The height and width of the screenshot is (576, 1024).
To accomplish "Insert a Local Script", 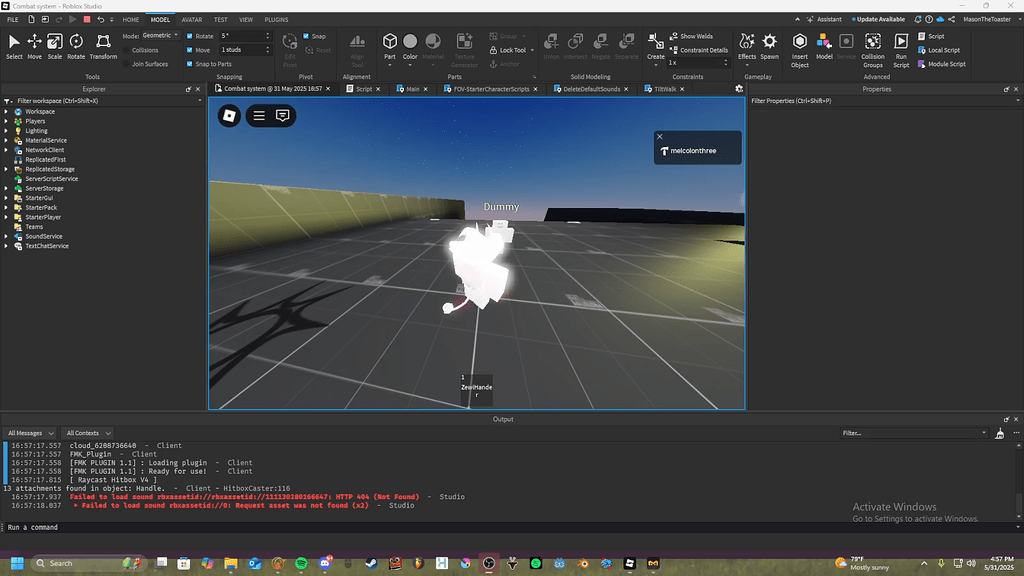I will (939, 50).
